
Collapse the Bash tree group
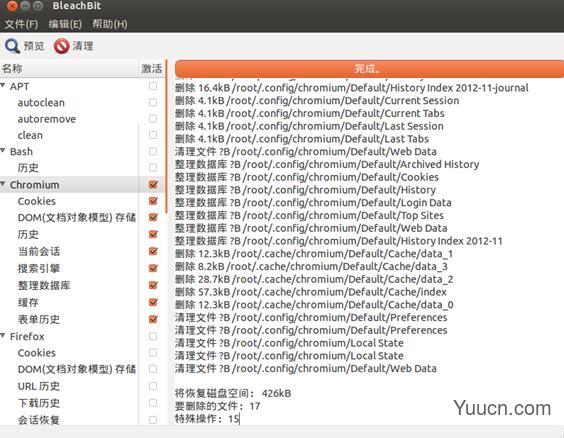tap(3, 151)
